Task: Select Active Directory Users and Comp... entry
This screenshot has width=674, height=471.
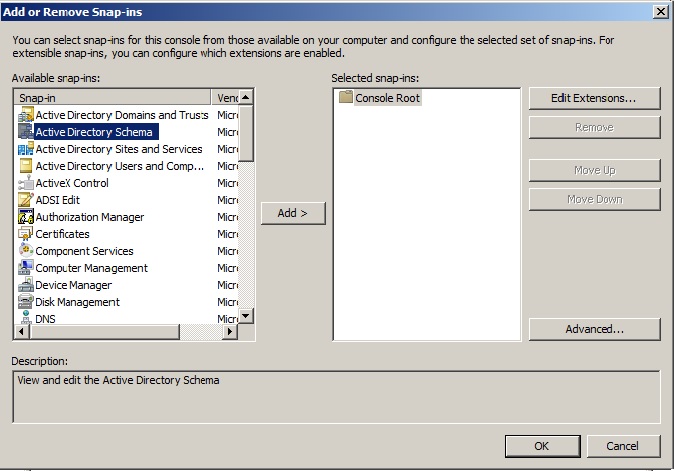Action: pyautogui.click(x=119, y=166)
